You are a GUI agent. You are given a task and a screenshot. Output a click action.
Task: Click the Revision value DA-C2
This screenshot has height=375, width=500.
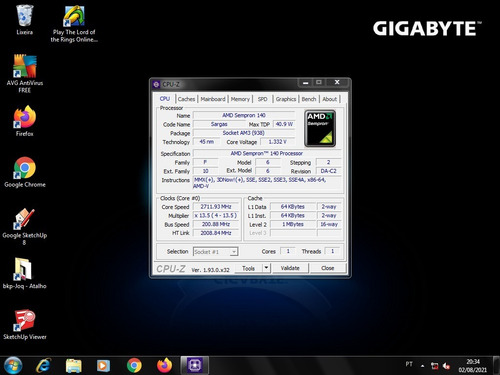(328, 171)
